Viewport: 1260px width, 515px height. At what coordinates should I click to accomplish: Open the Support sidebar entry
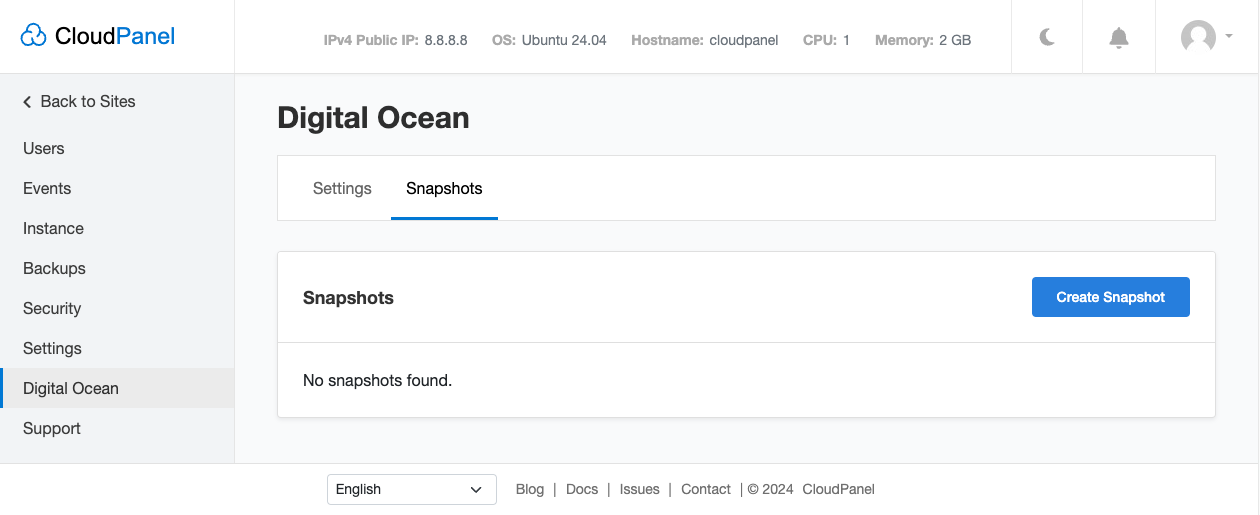(x=52, y=428)
